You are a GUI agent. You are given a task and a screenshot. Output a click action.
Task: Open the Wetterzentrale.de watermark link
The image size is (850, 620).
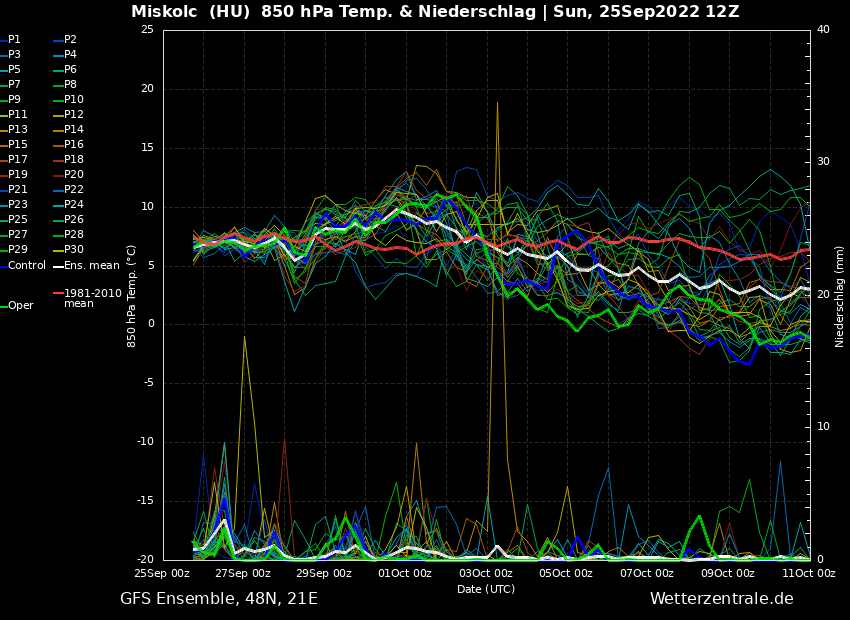721,599
